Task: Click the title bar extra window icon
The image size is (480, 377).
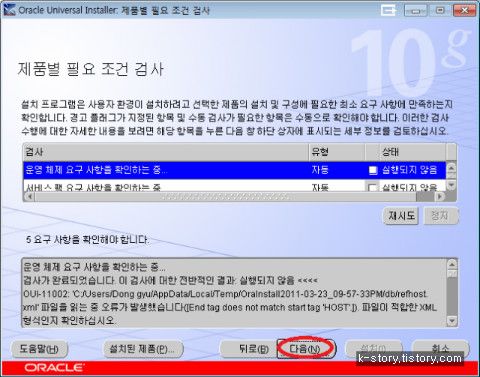Action: pyautogui.click(x=389, y=10)
